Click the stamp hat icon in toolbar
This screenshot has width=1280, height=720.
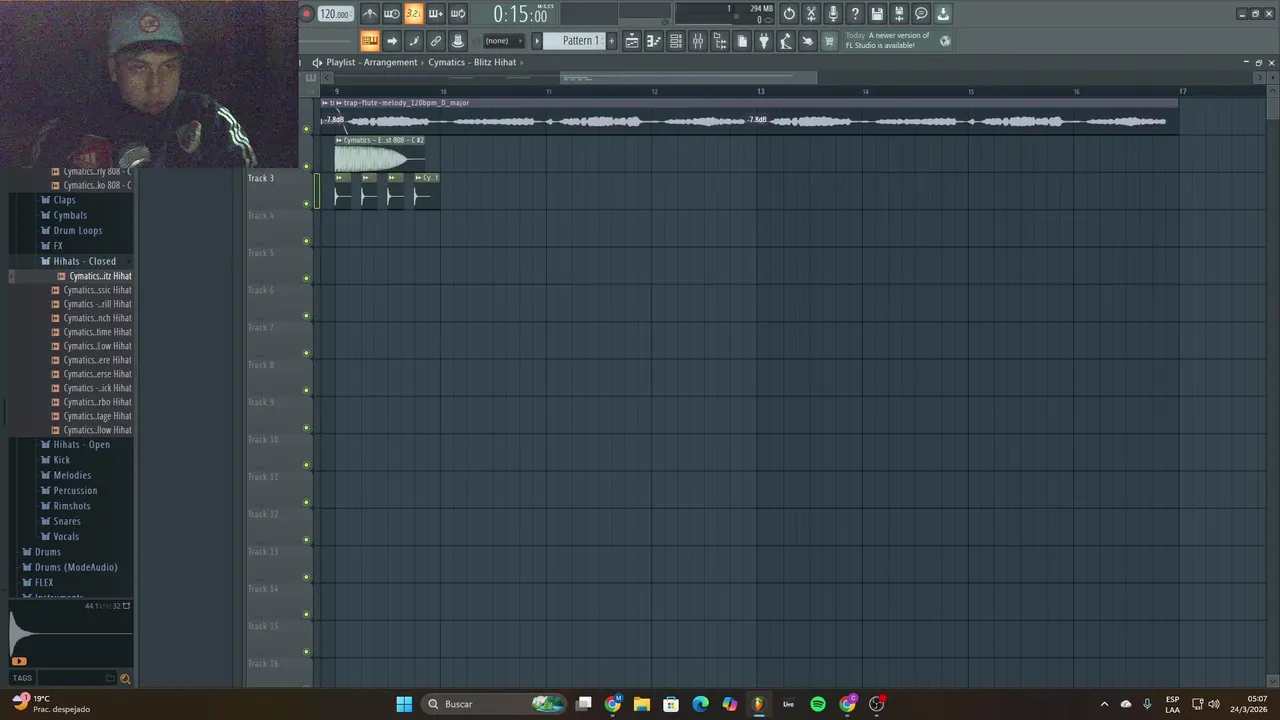coord(458,41)
